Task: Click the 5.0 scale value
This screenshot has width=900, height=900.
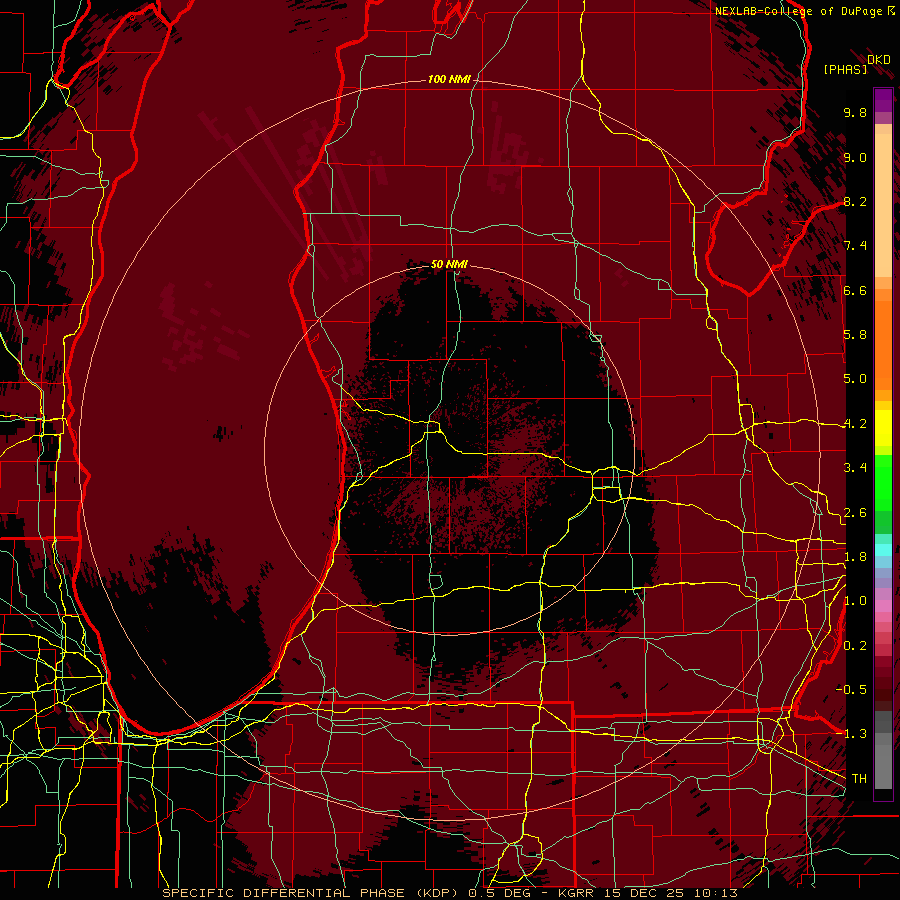Action: (855, 379)
